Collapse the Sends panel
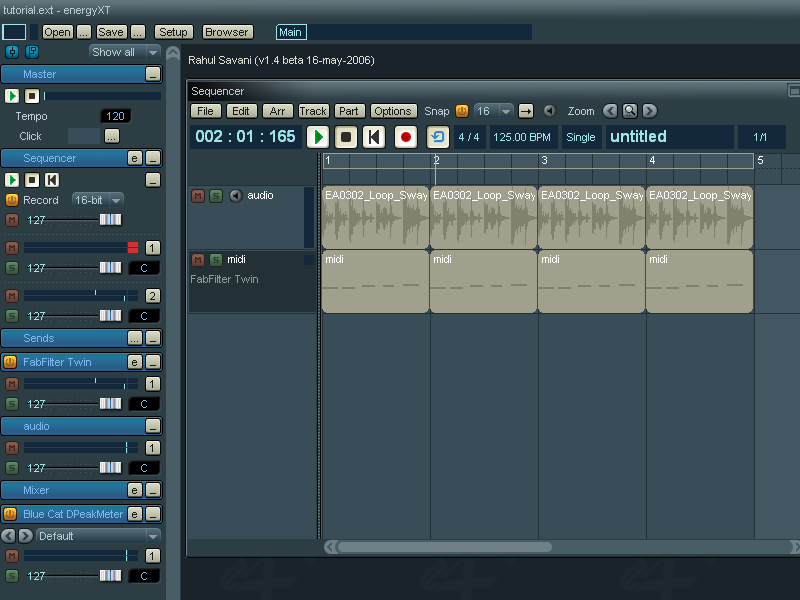This screenshot has width=800, height=600. point(153,338)
